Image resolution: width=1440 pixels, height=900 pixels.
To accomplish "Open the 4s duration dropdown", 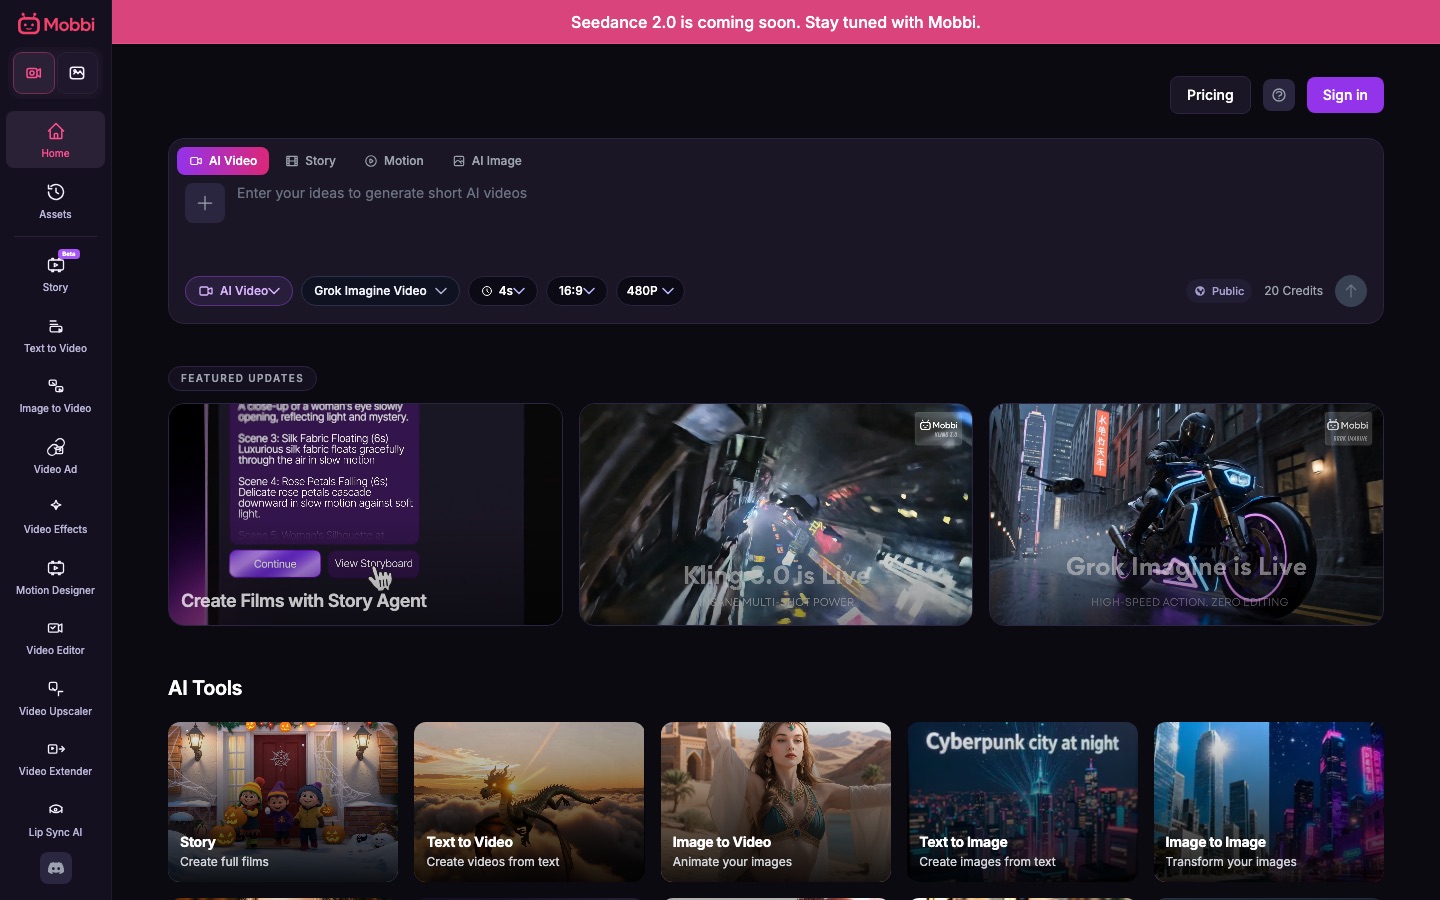I will tap(503, 291).
